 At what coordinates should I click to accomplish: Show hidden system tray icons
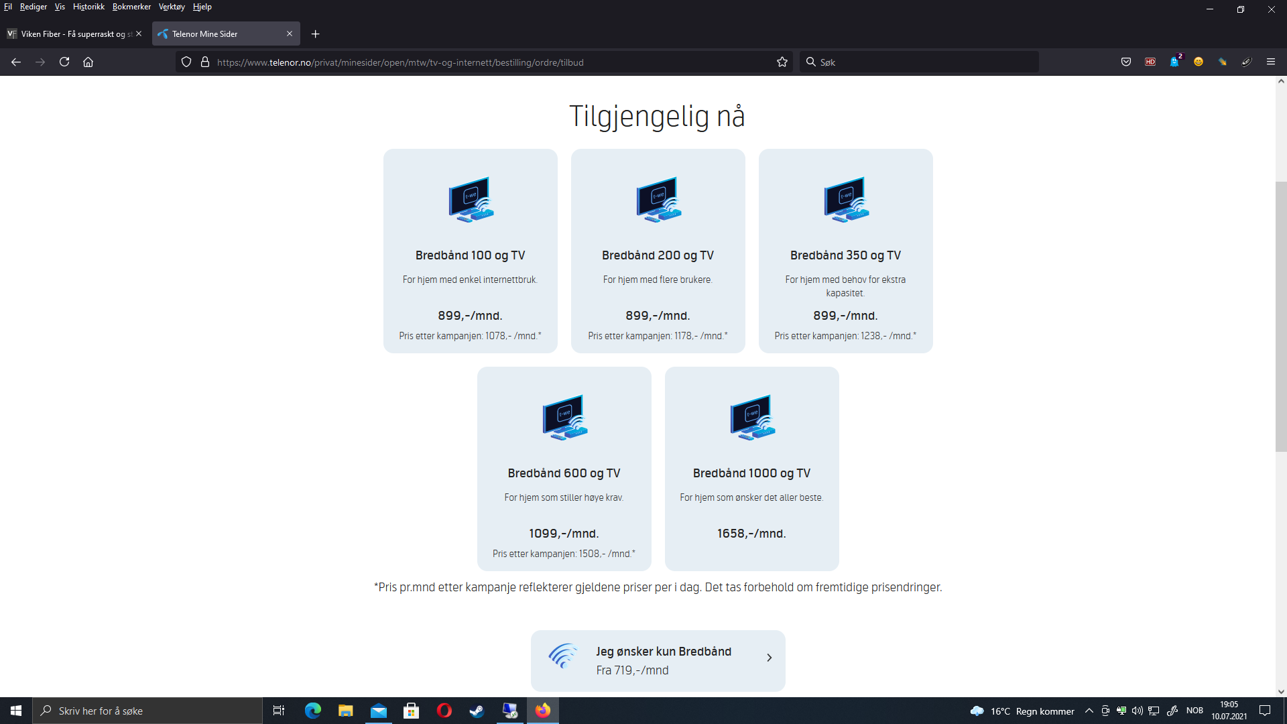tap(1089, 711)
